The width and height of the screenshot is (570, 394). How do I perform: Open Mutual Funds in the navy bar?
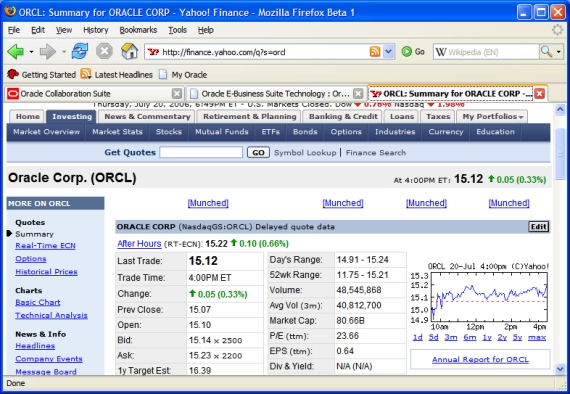[x=221, y=132]
